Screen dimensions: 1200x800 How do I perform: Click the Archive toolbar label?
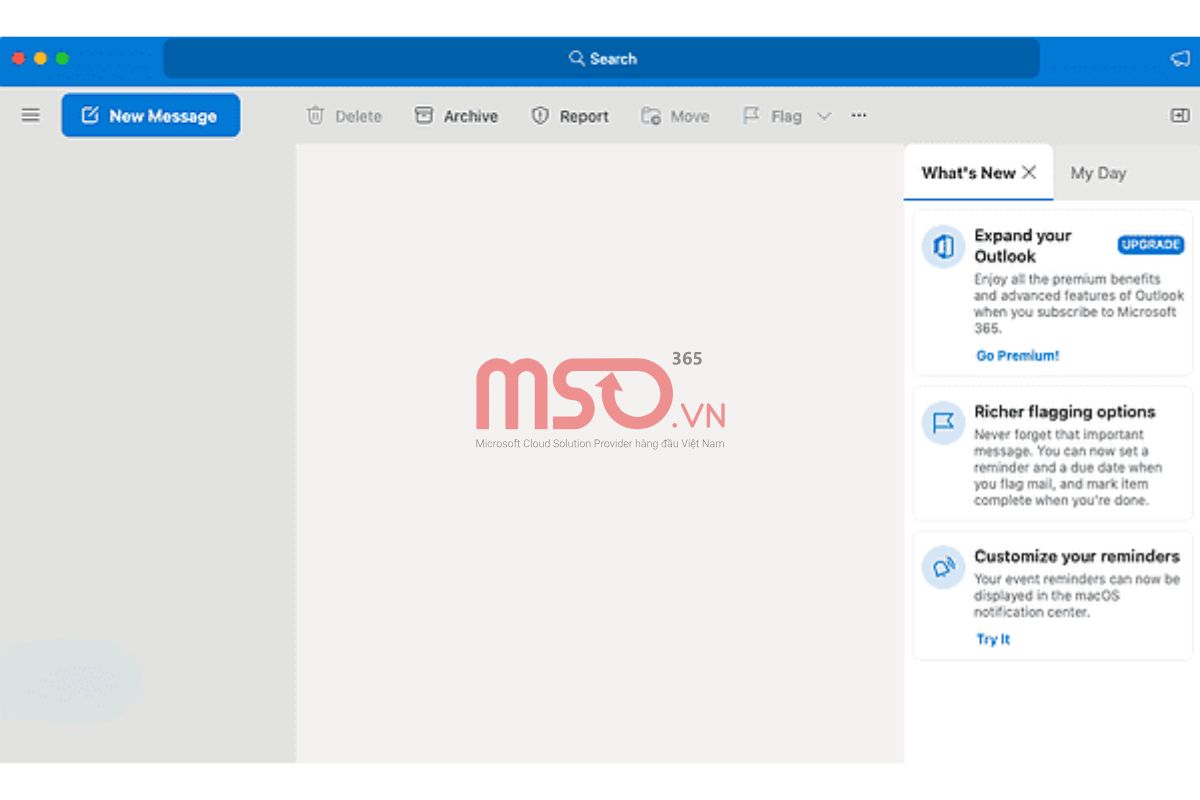471,116
